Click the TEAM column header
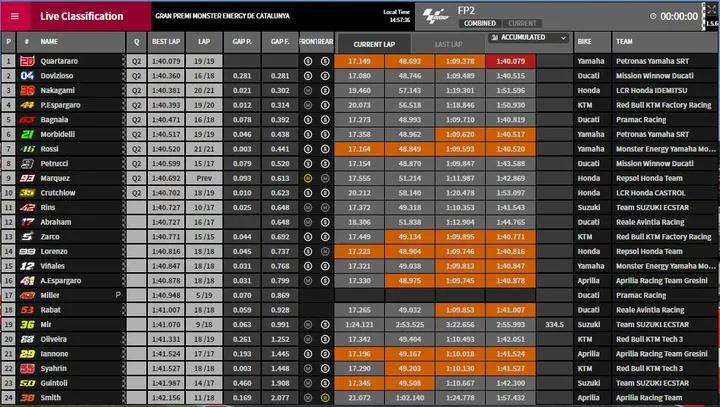 624,42
